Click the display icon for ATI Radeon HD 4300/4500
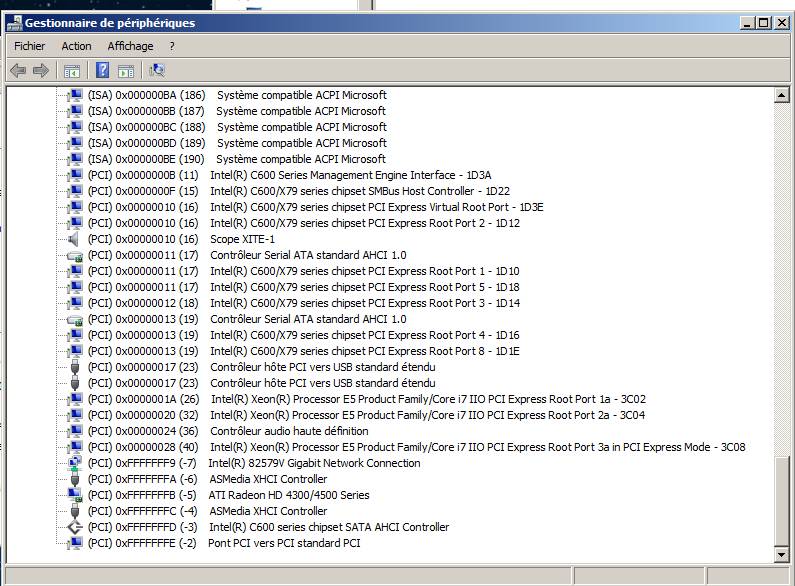This screenshot has height=586, width=795. (75, 495)
